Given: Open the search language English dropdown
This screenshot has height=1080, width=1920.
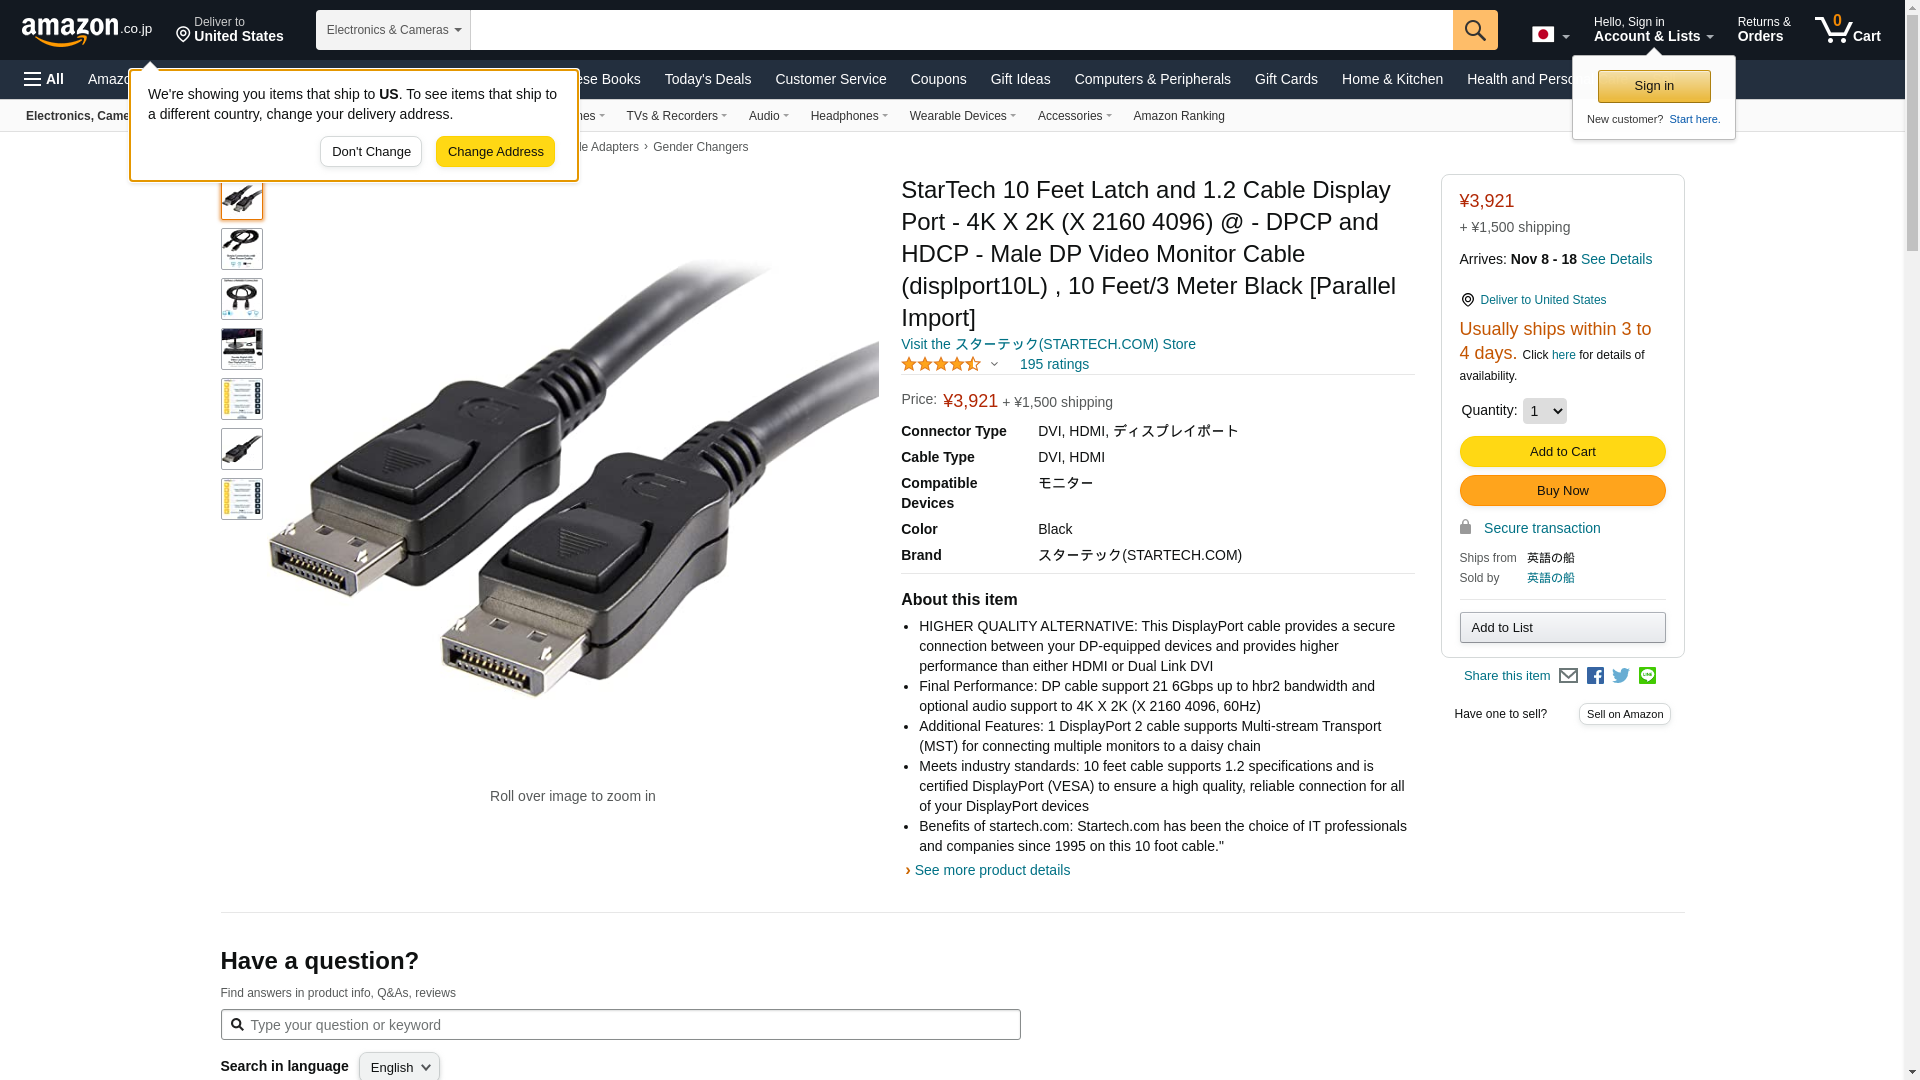Looking at the screenshot, I should [x=399, y=1067].
